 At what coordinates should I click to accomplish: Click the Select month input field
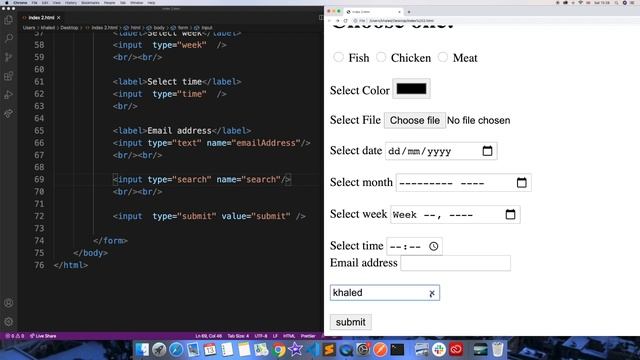[x=464, y=182]
